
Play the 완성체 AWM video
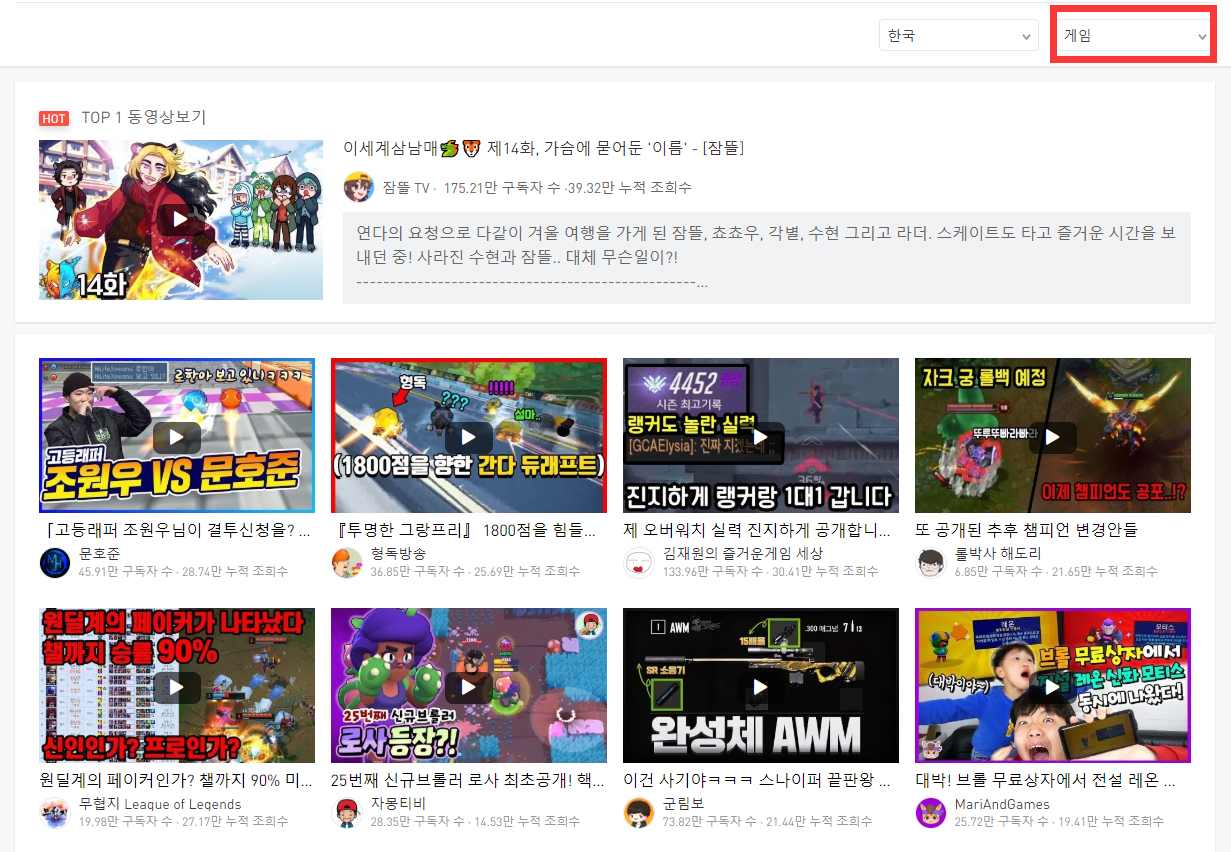point(761,686)
